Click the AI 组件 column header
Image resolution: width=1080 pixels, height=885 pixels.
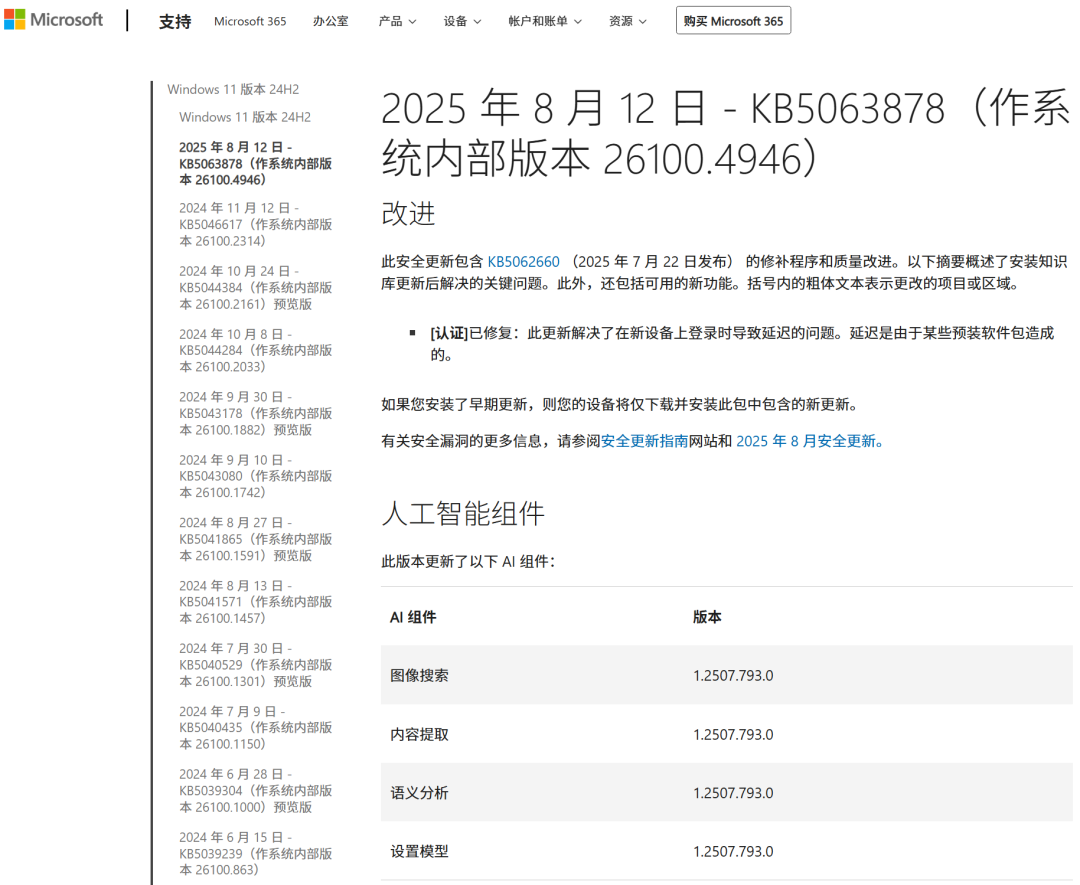point(413,617)
